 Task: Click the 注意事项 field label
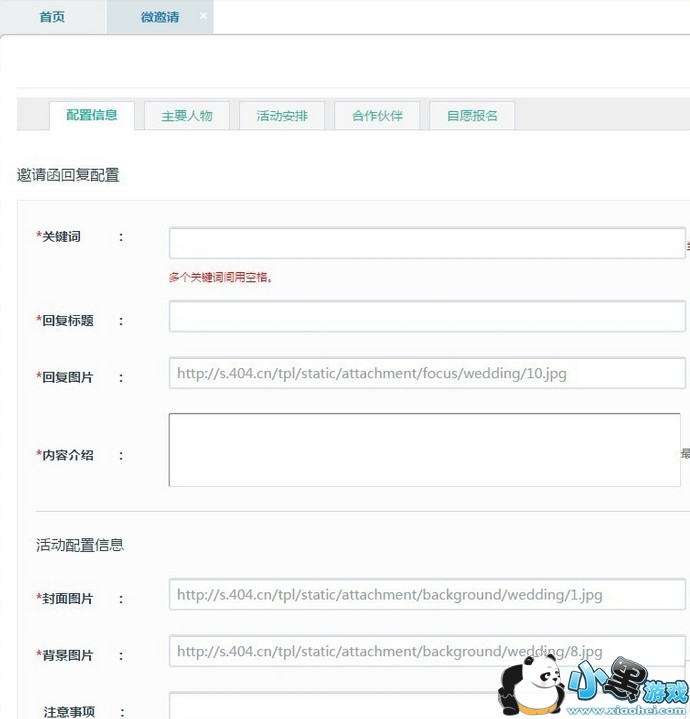click(x=69, y=712)
